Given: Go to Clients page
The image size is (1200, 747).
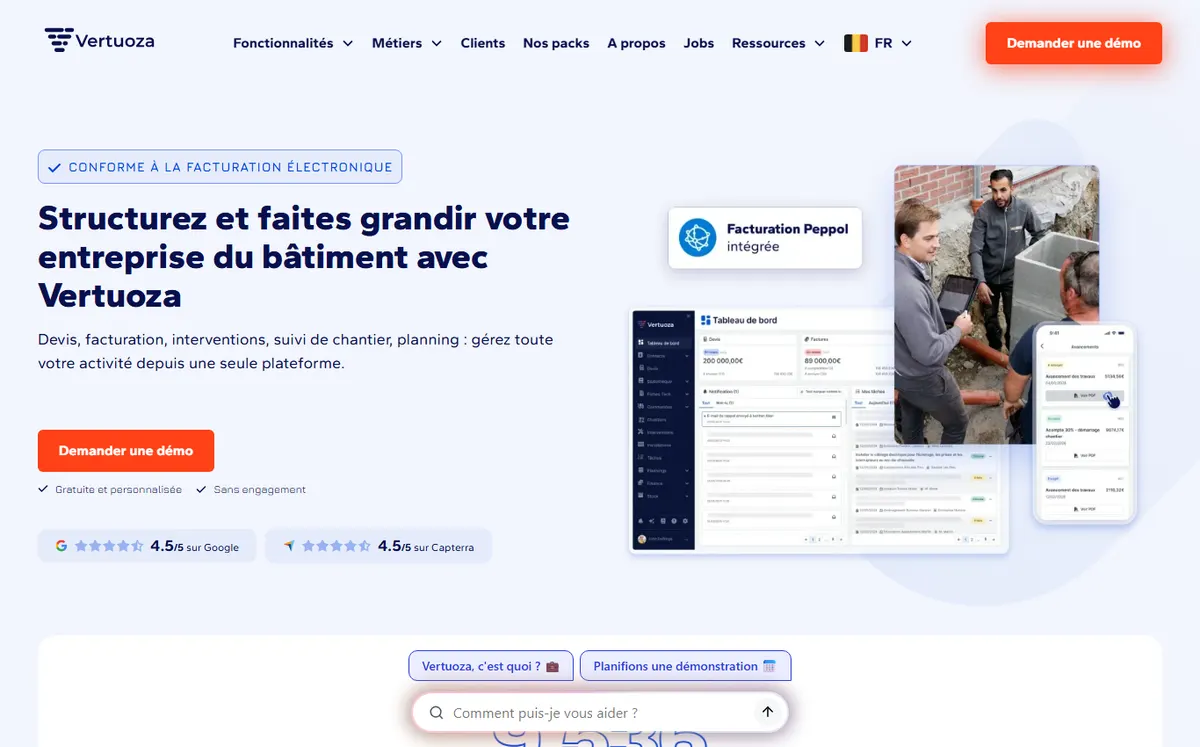Looking at the screenshot, I should point(483,43).
